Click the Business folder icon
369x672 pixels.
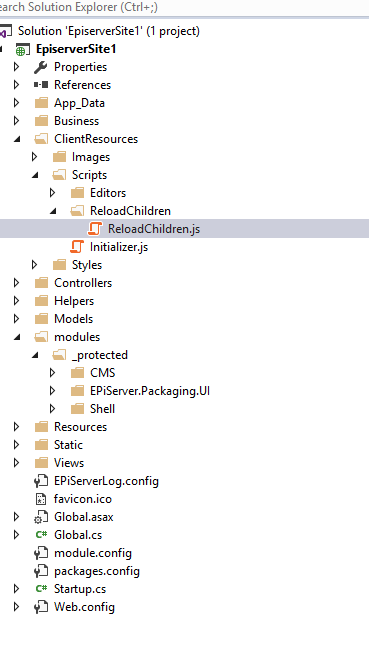pos(41,121)
